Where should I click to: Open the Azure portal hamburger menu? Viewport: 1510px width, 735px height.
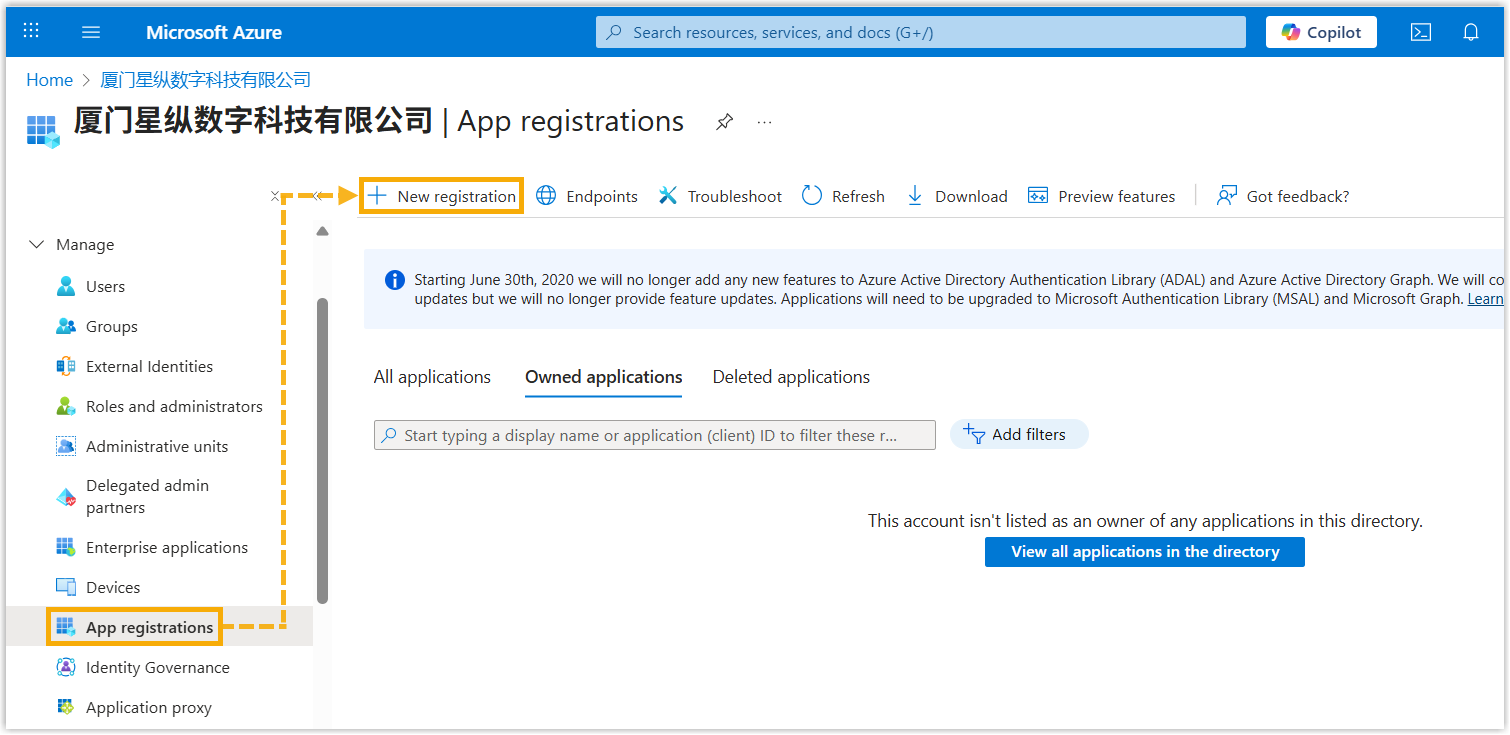coord(91,32)
